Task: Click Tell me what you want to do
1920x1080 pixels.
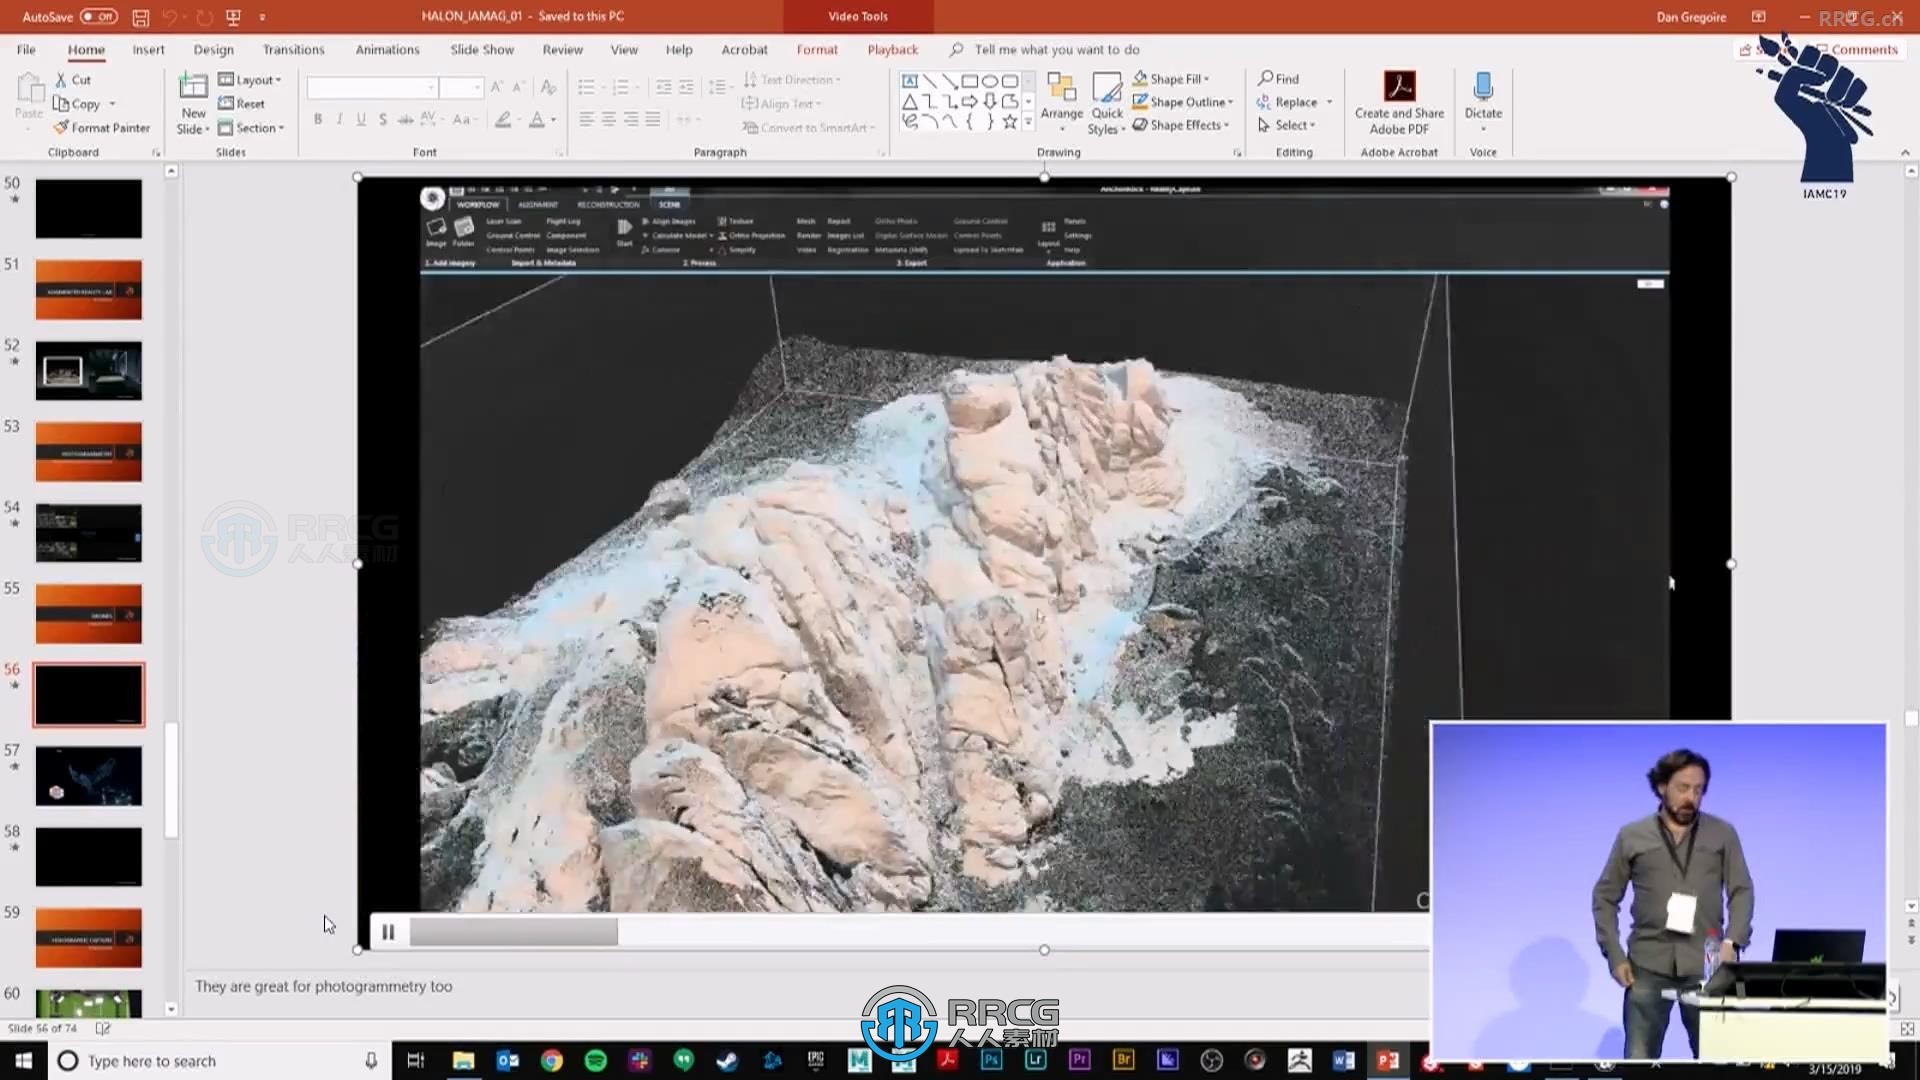Action: pyautogui.click(x=1056, y=49)
